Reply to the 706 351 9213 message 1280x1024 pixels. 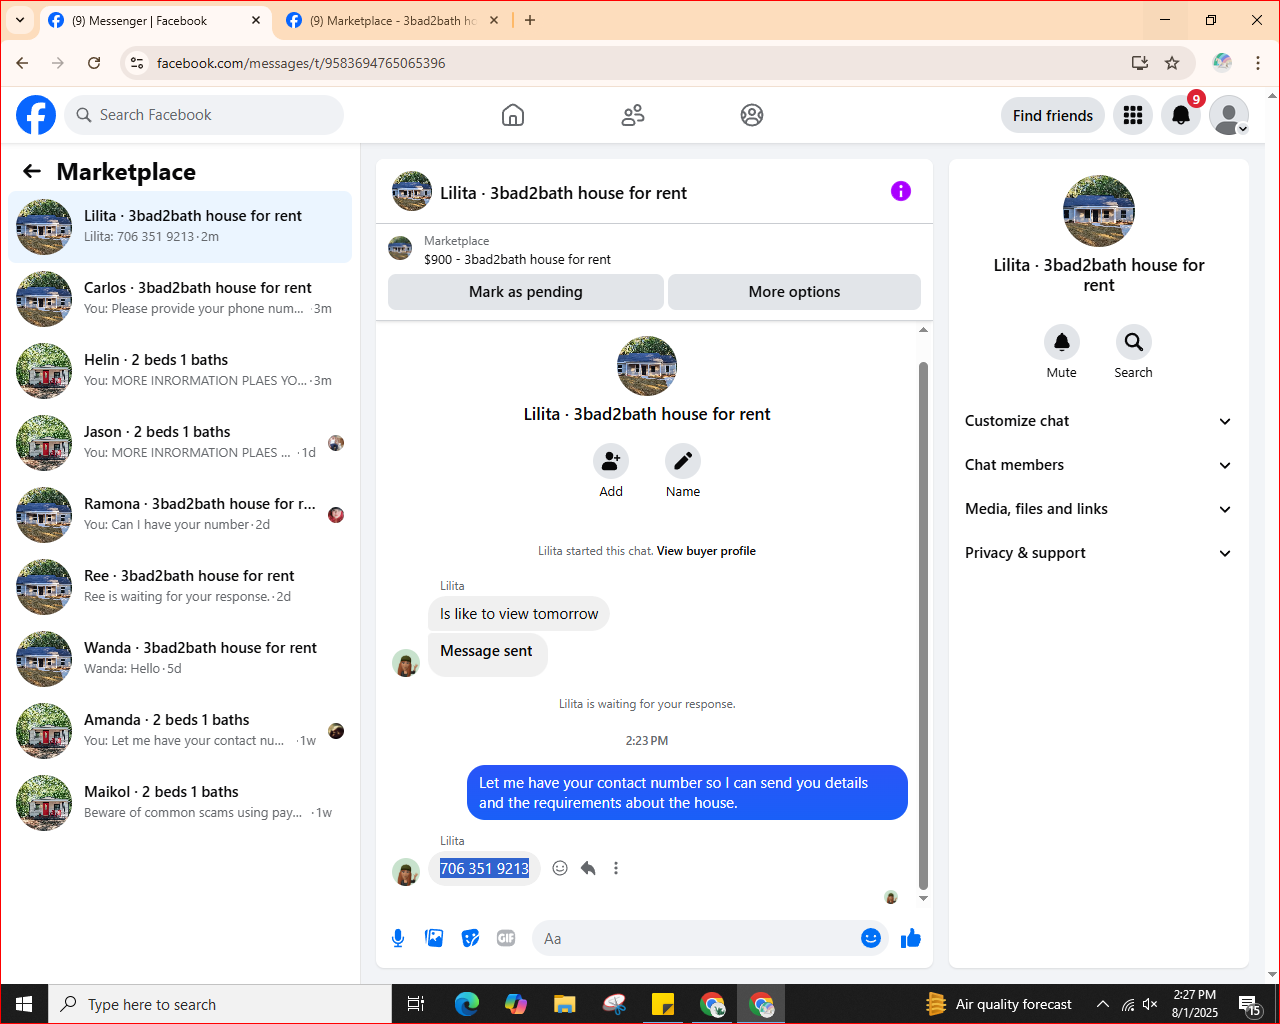tap(588, 868)
